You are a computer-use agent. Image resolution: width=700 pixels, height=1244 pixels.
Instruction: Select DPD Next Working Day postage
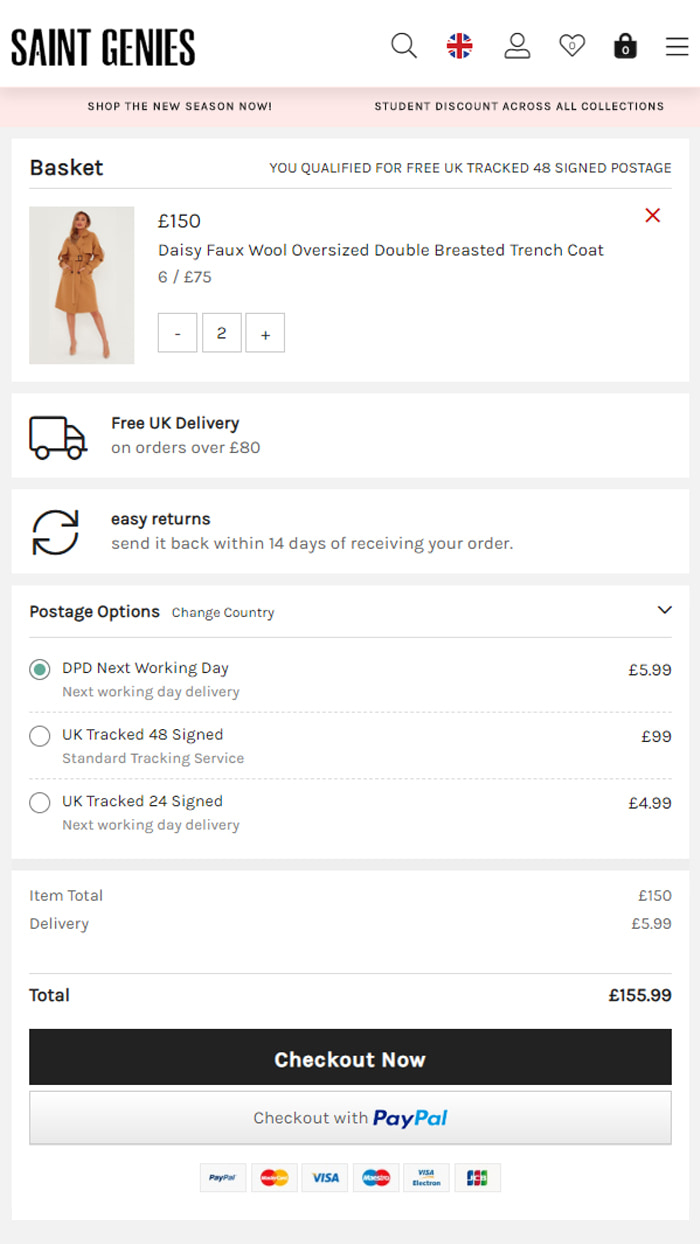40,670
